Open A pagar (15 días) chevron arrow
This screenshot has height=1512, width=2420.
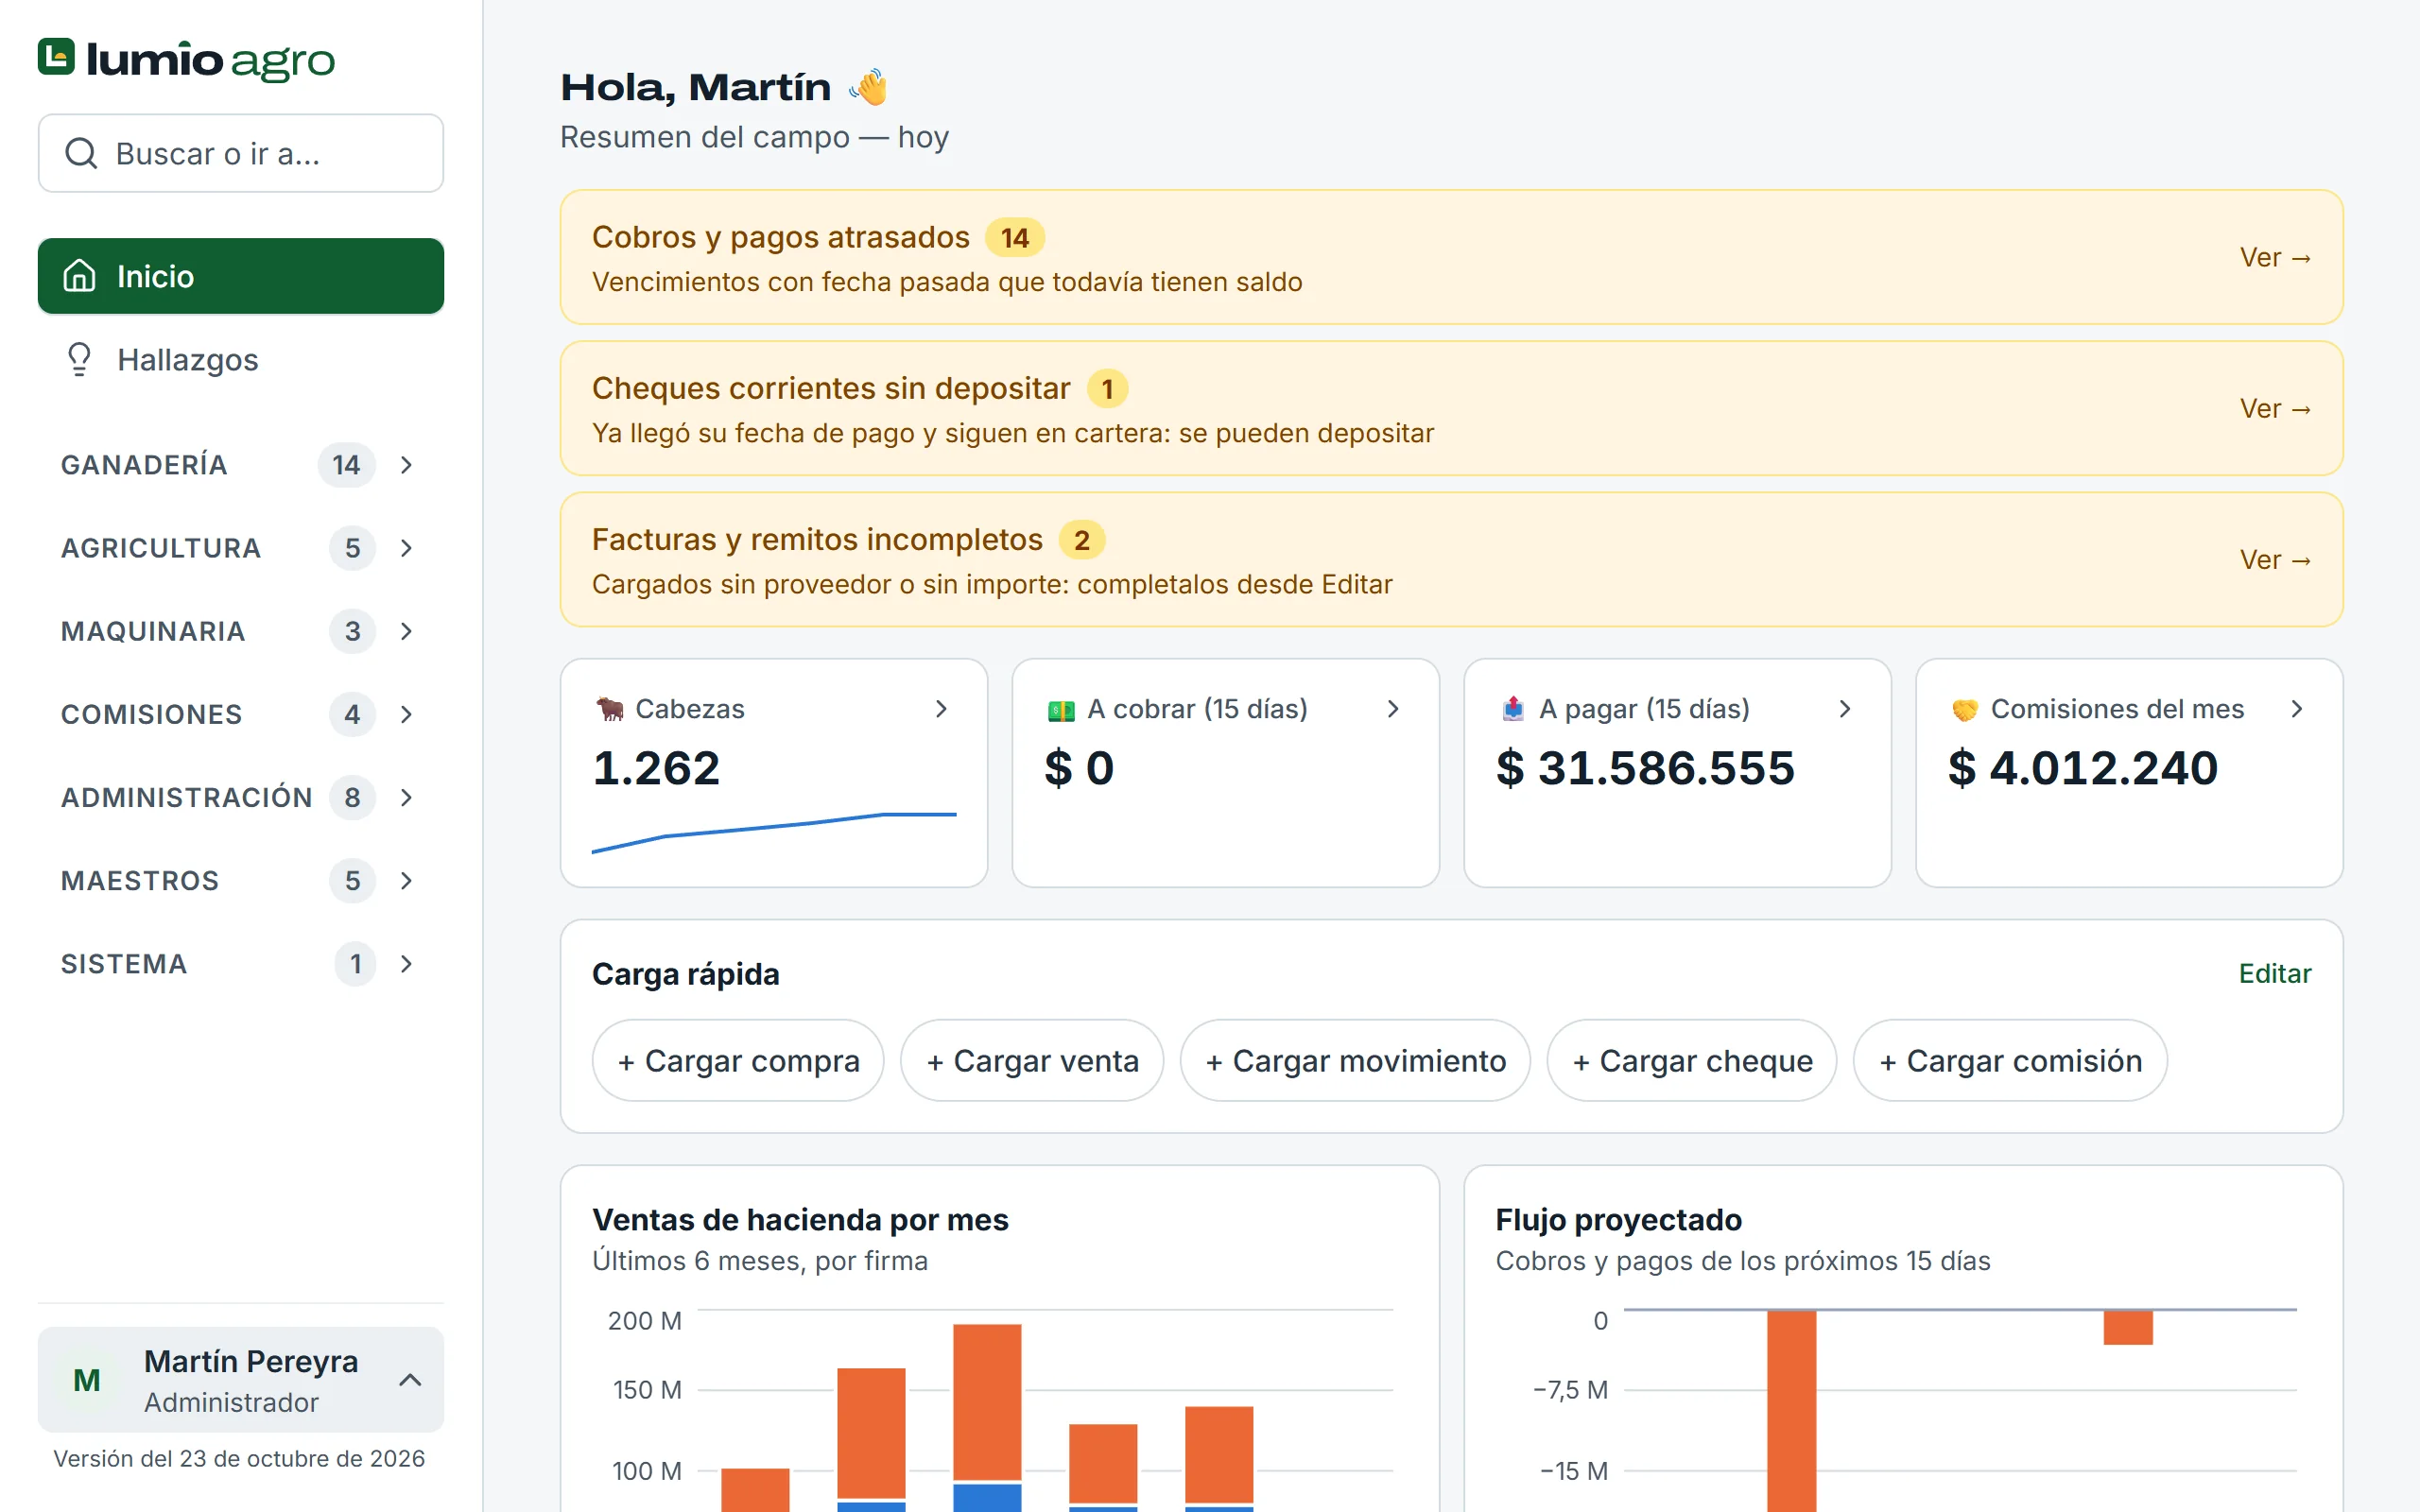[x=1845, y=709]
